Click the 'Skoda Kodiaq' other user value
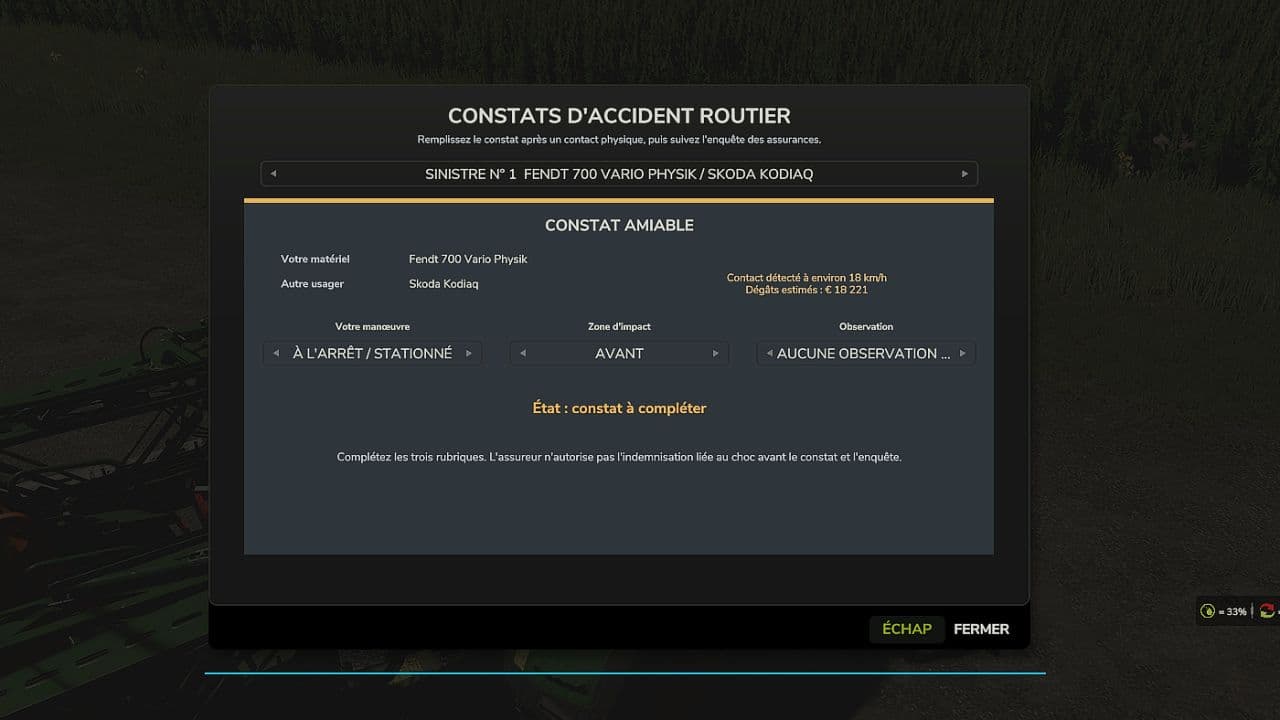This screenshot has height=720, width=1280. (444, 284)
